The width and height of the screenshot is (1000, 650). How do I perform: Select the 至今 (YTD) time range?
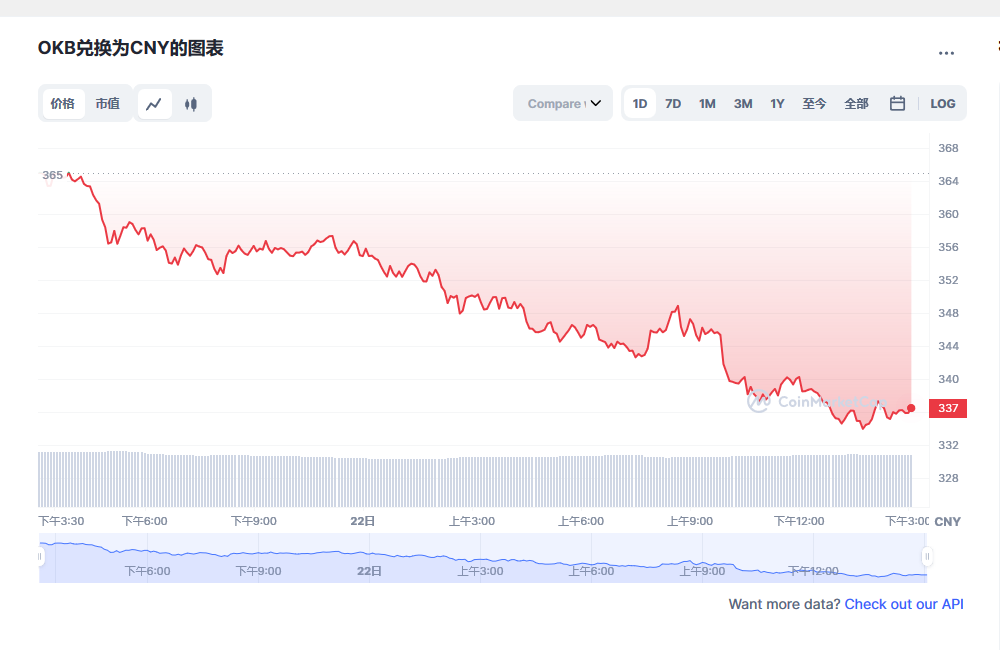(814, 104)
